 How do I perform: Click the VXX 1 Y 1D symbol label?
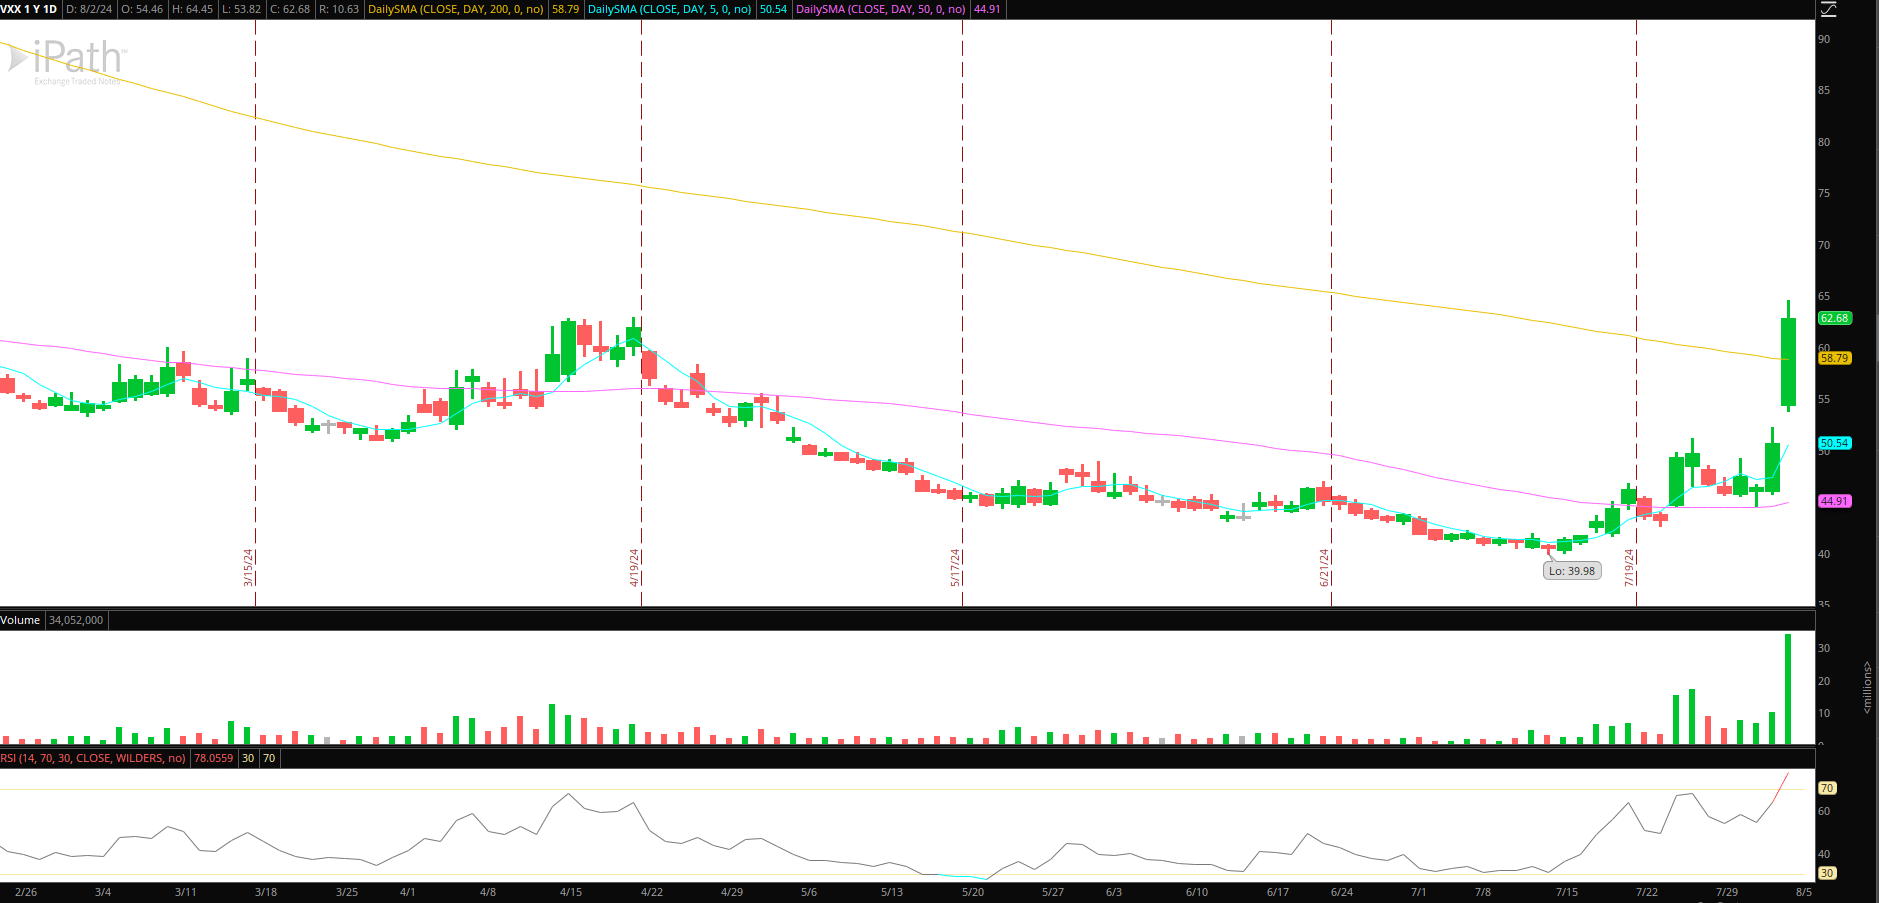click(29, 9)
